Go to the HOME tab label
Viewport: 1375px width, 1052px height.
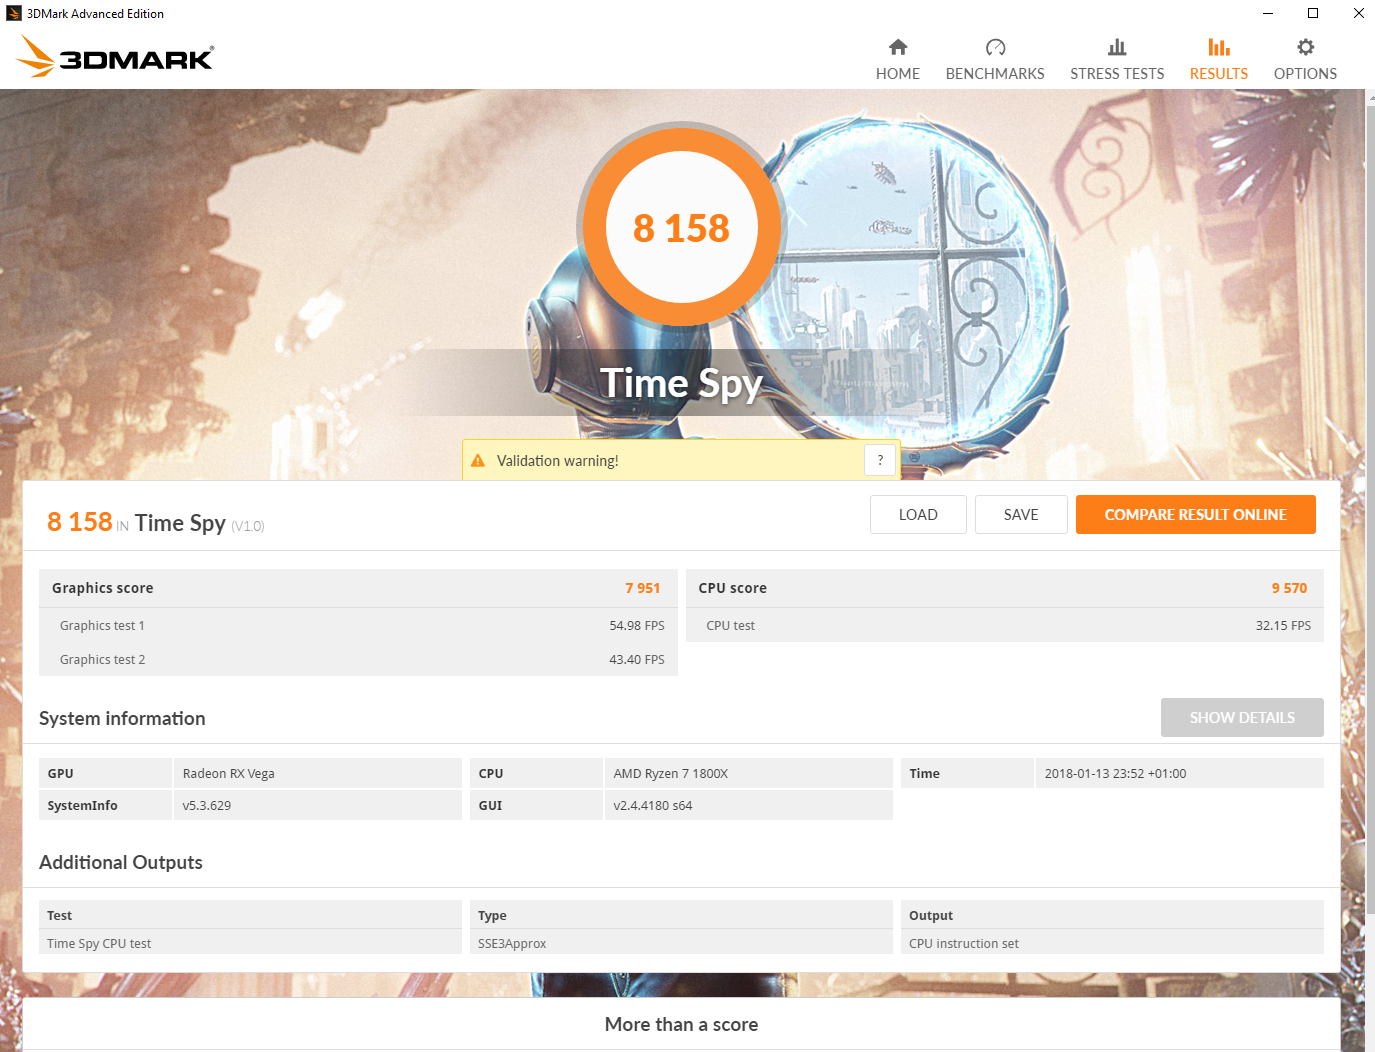[x=898, y=74]
